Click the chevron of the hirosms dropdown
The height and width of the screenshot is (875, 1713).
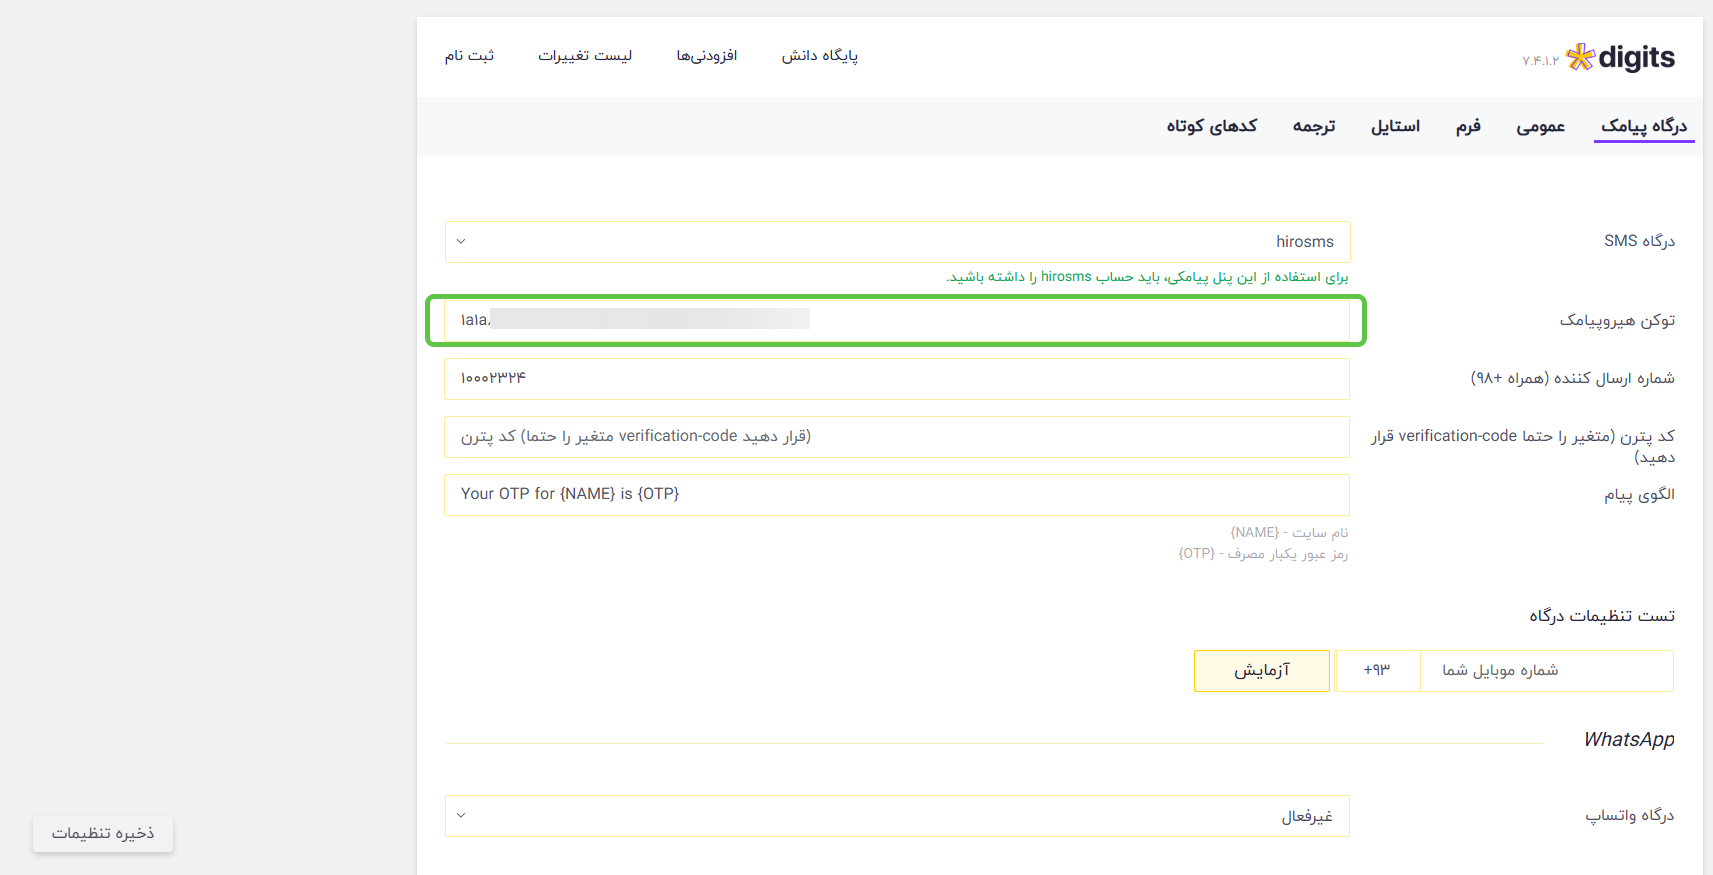[x=461, y=242]
